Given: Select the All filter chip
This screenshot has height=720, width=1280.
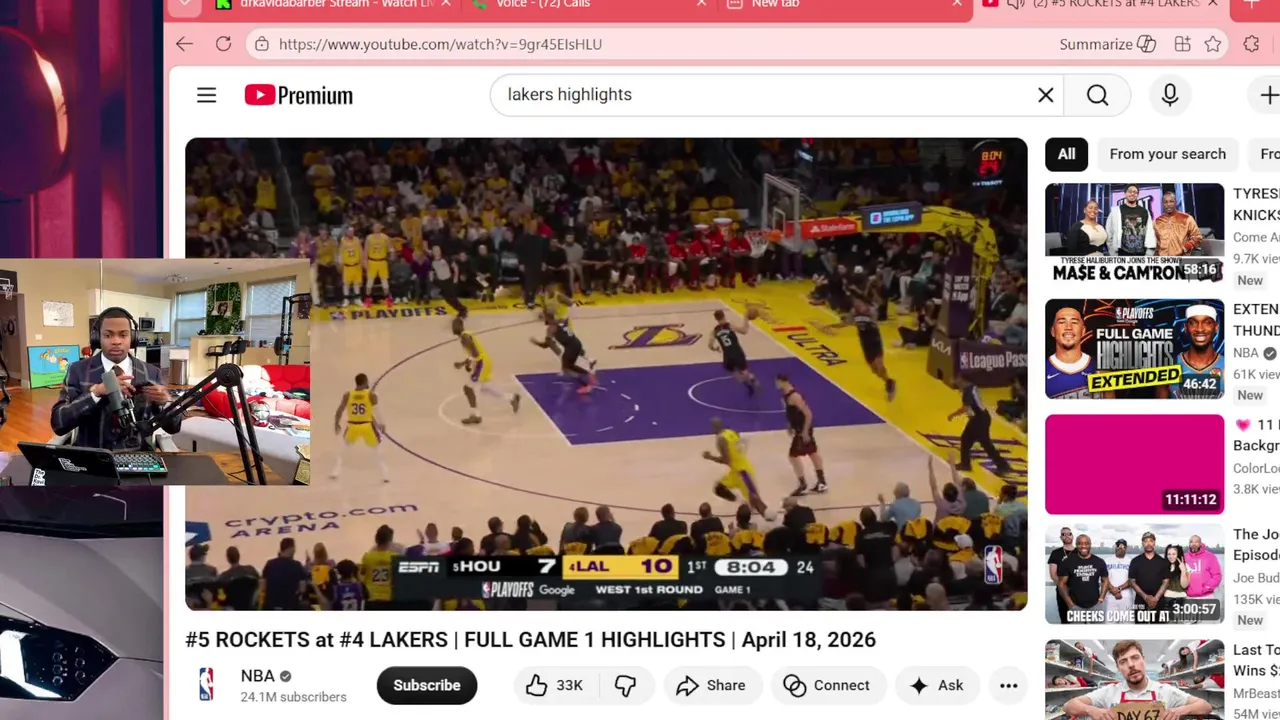Looking at the screenshot, I should pos(1066,154).
